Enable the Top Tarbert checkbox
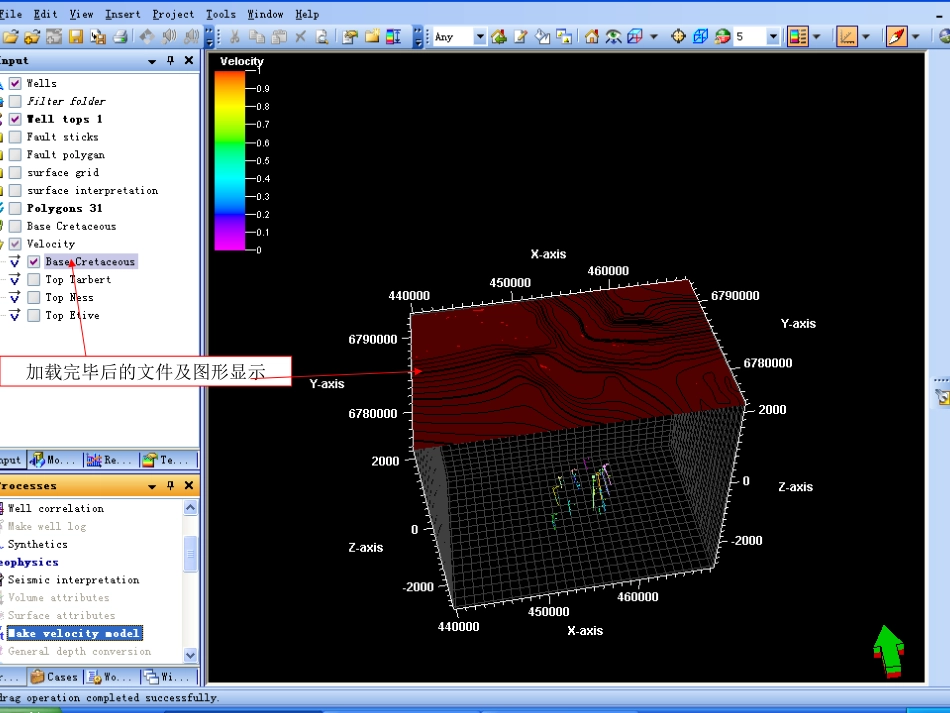 click(x=34, y=280)
